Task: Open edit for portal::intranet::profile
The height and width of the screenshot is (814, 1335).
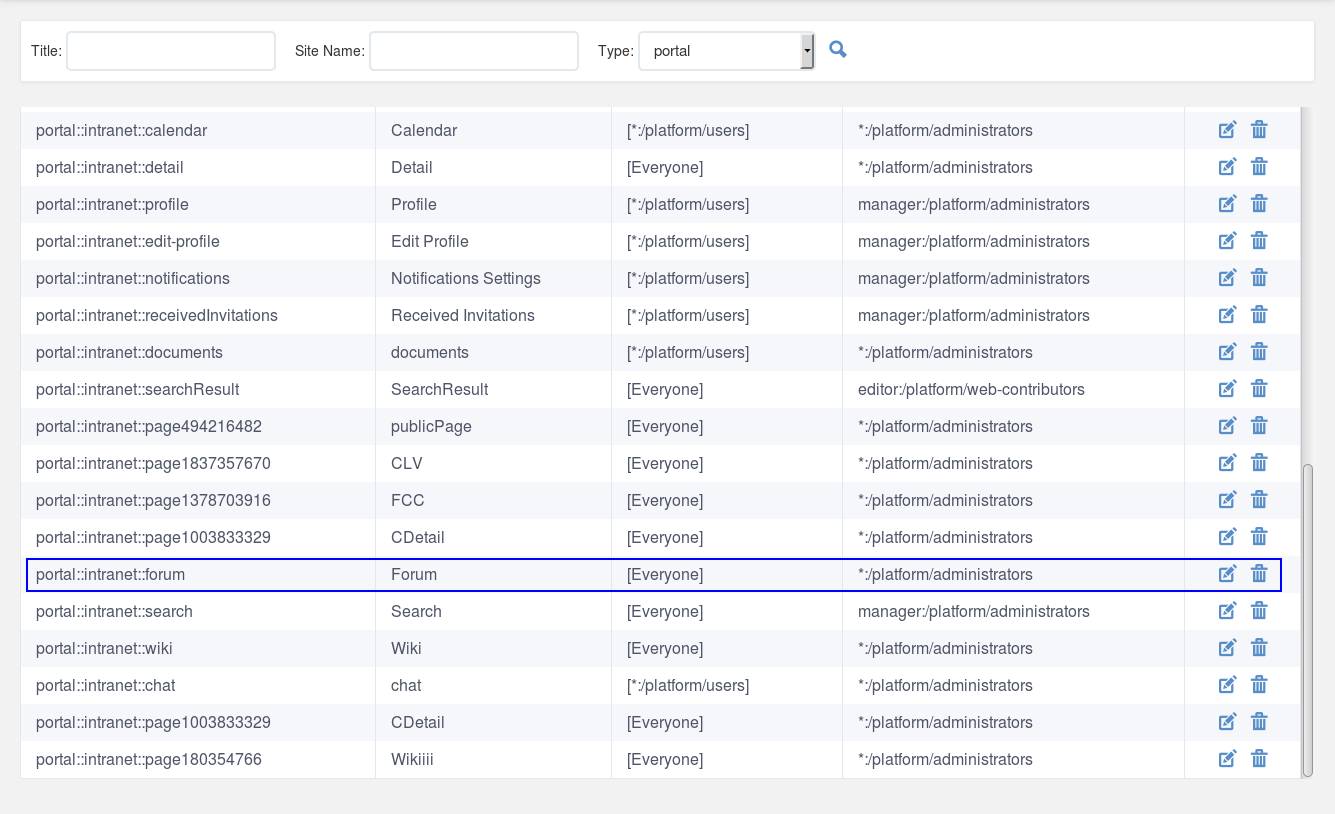Action: (1227, 204)
